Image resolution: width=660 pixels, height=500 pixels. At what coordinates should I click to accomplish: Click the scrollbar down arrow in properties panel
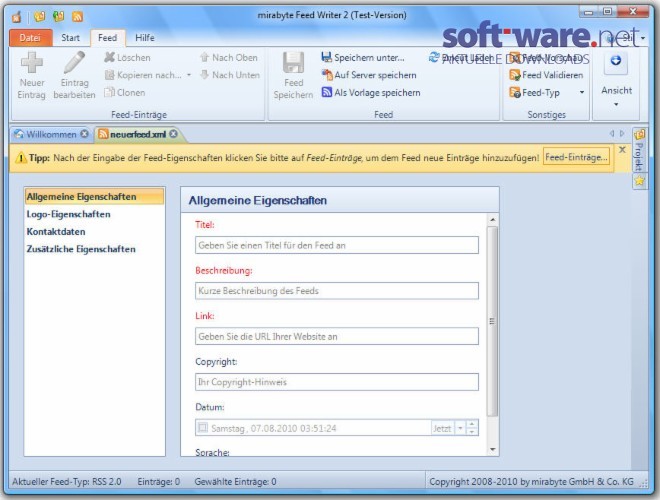coord(492,449)
